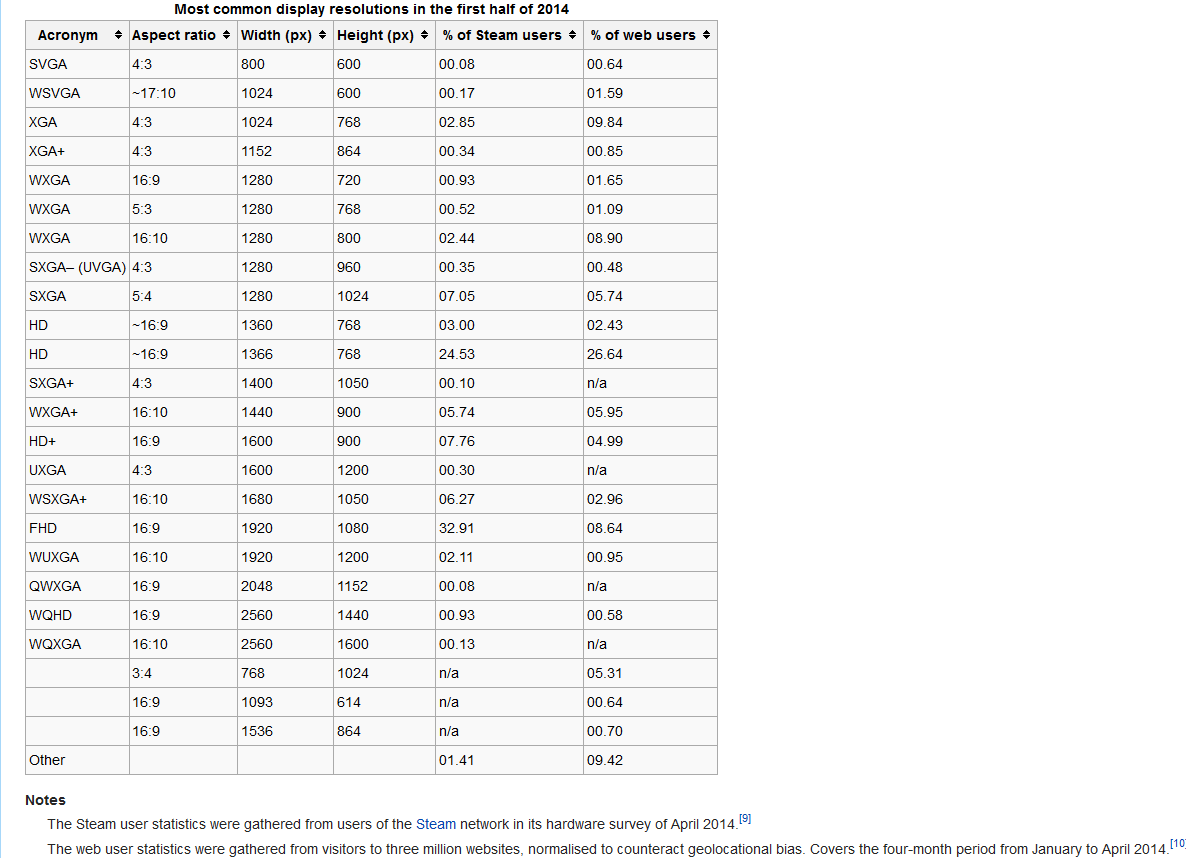
Task: Select the WQXGA acronym cell
Action: 77,644
